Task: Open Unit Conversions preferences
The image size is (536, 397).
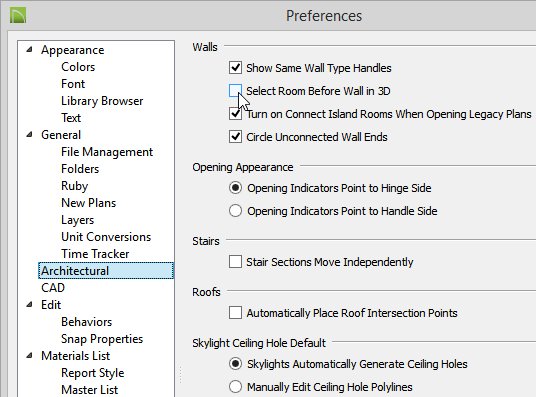Action: click(x=106, y=237)
